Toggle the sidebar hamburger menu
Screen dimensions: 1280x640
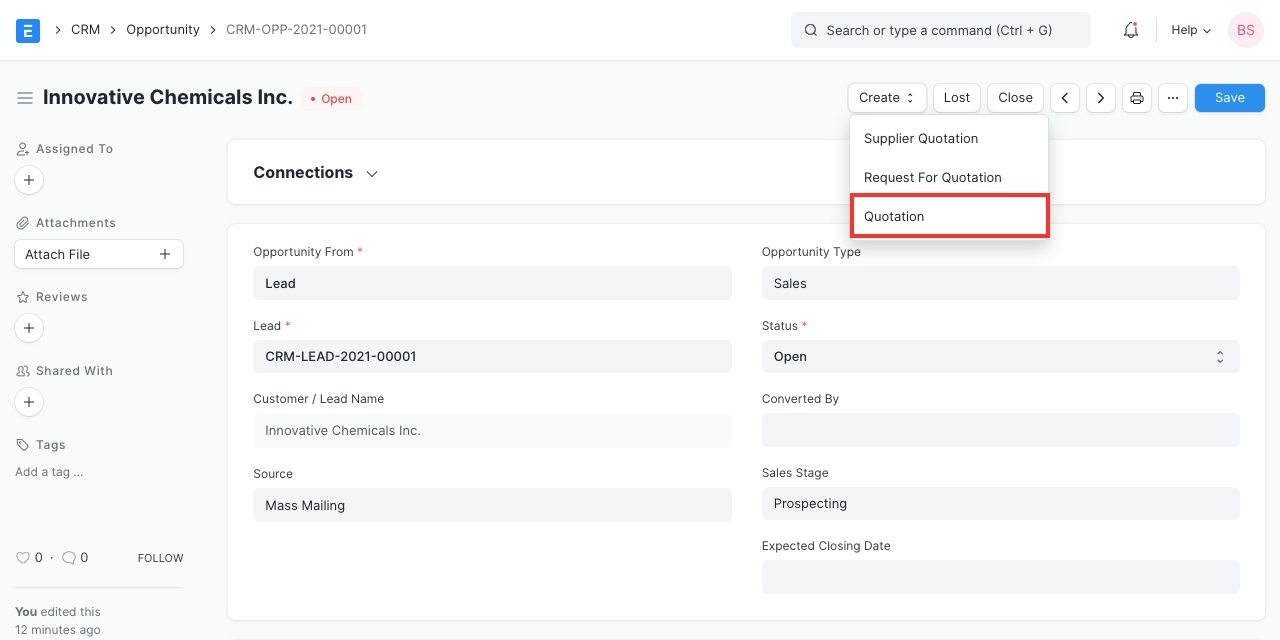point(25,98)
